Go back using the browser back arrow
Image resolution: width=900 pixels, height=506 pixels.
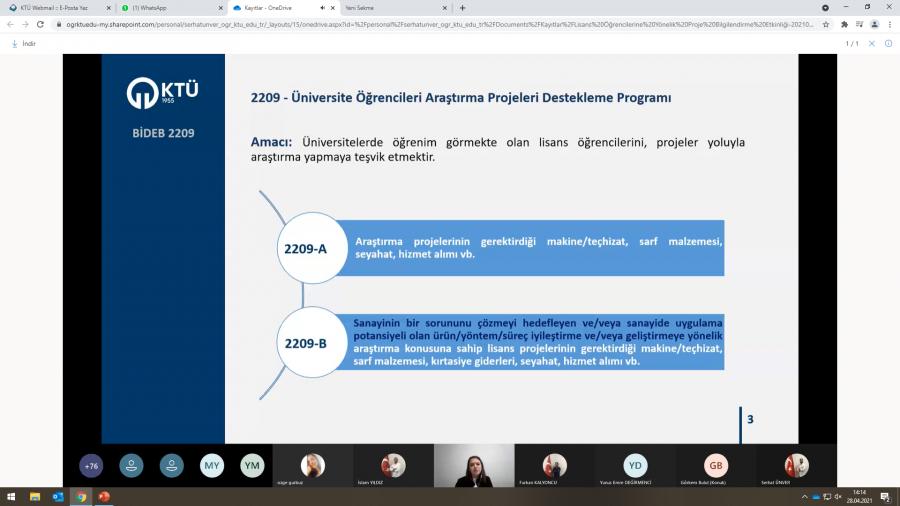pyautogui.click(x=10, y=24)
